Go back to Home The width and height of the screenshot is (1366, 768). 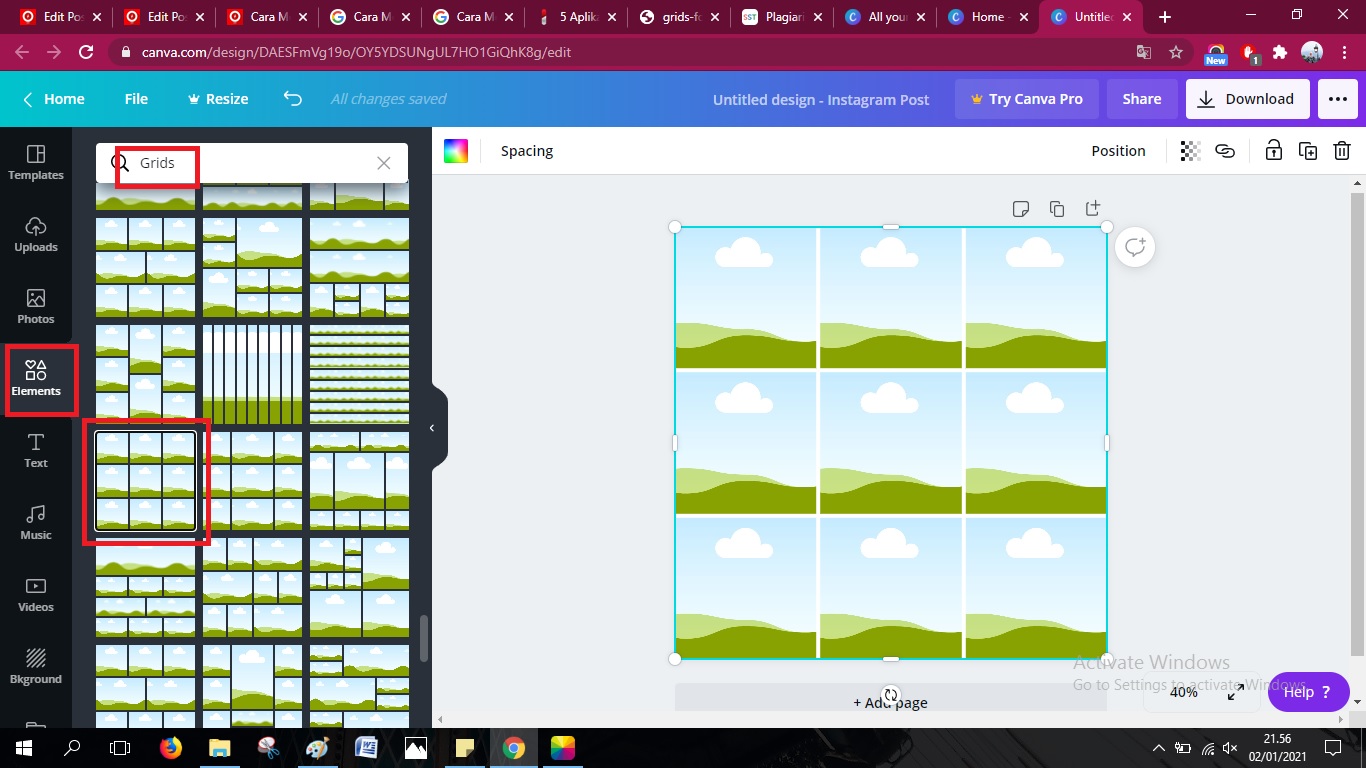click(54, 99)
